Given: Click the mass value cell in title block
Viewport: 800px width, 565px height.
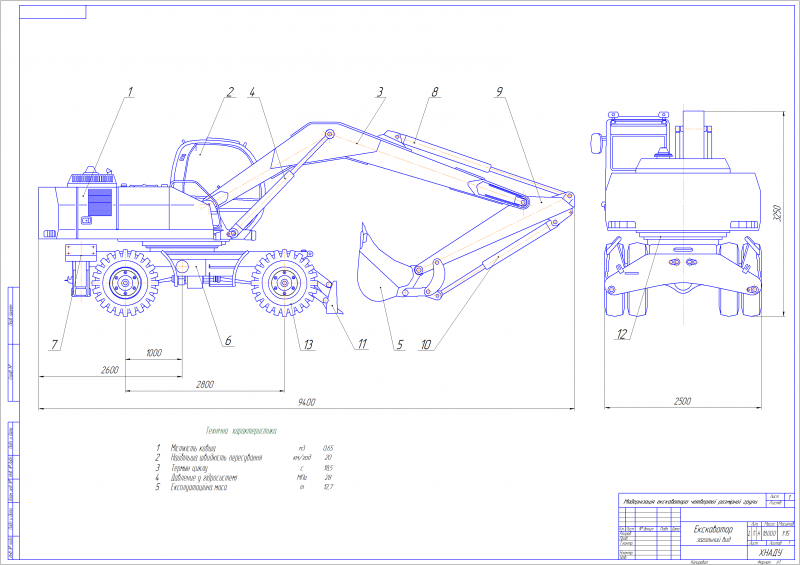Looking at the screenshot, I should 769,533.
